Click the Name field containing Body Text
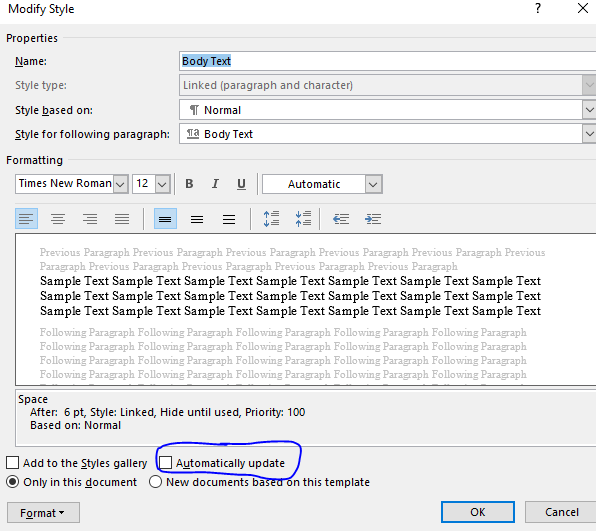 (387, 61)
